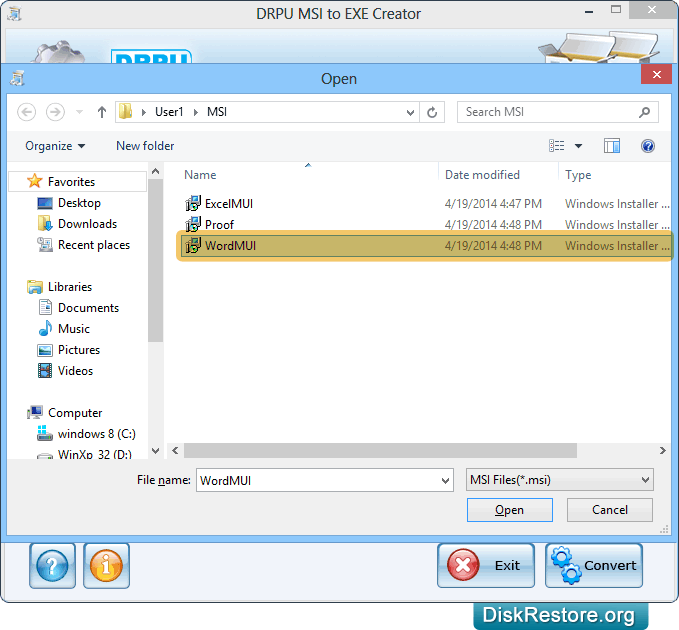Change the file view layout icon

click(x=556, y=146)
